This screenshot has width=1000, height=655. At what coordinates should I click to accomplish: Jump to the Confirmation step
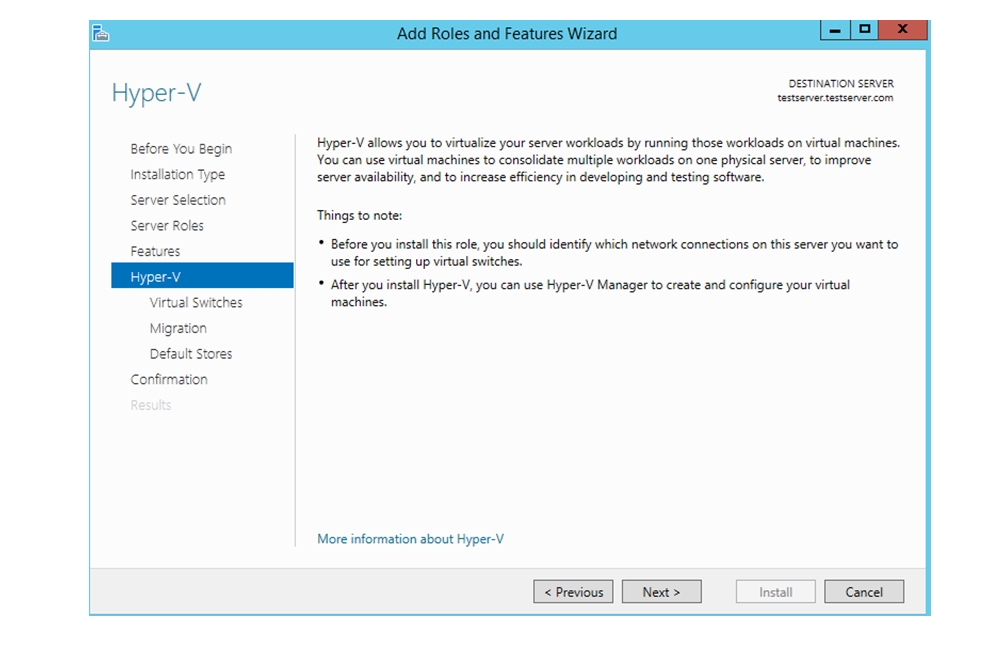(169, 380)
